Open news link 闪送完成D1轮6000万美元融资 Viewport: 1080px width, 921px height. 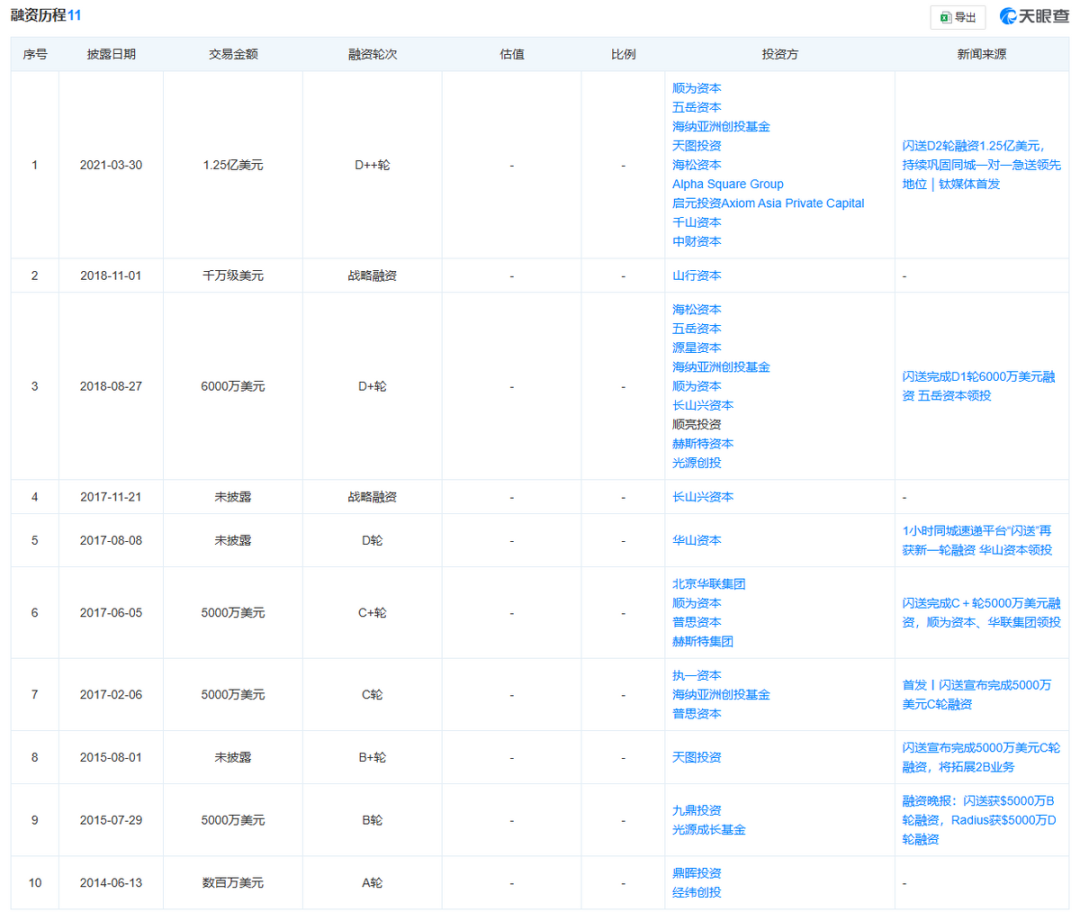979,386
